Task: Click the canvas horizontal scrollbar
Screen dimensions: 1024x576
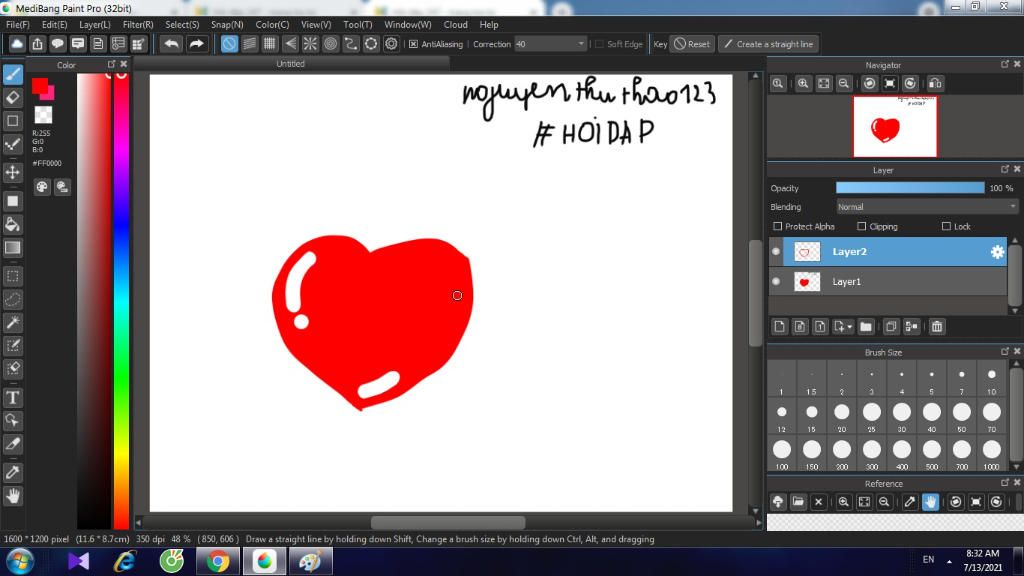Action: point(447,522)
